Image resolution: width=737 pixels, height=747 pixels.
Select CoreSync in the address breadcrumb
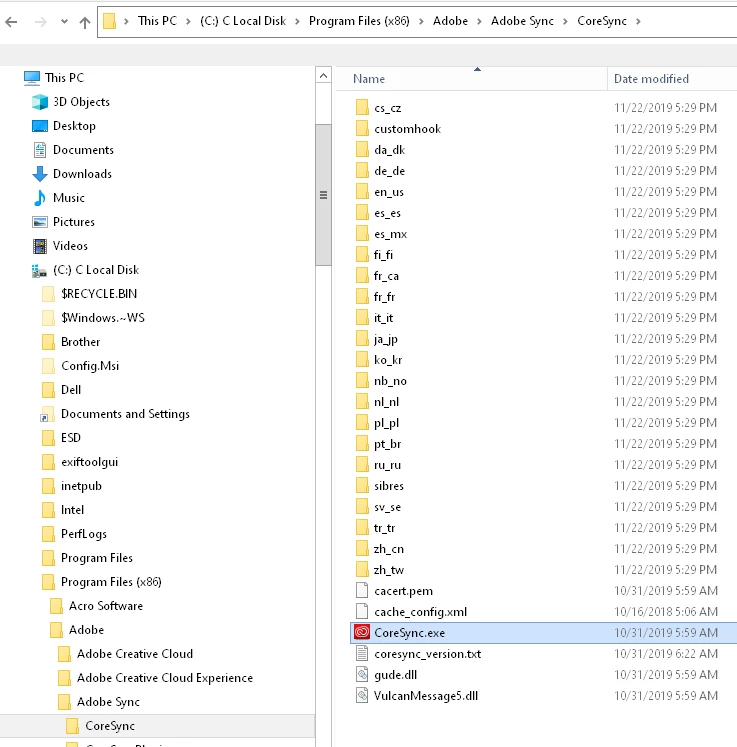tap(602, 21)
